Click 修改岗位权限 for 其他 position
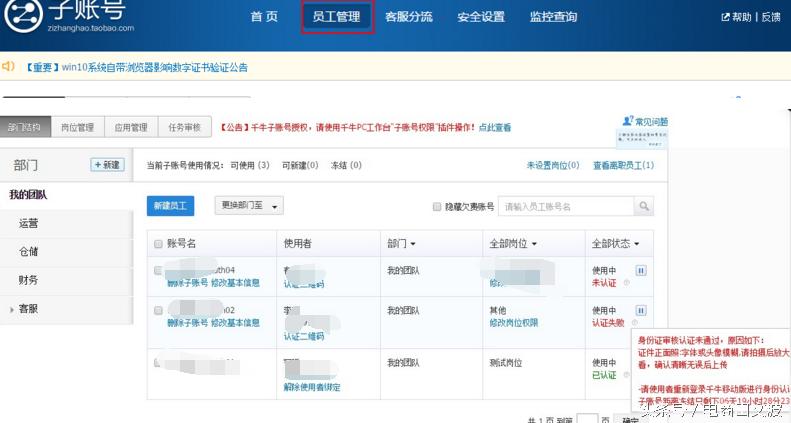The height and width of the screenshot is (423, 791). click(x=514, y=323)
